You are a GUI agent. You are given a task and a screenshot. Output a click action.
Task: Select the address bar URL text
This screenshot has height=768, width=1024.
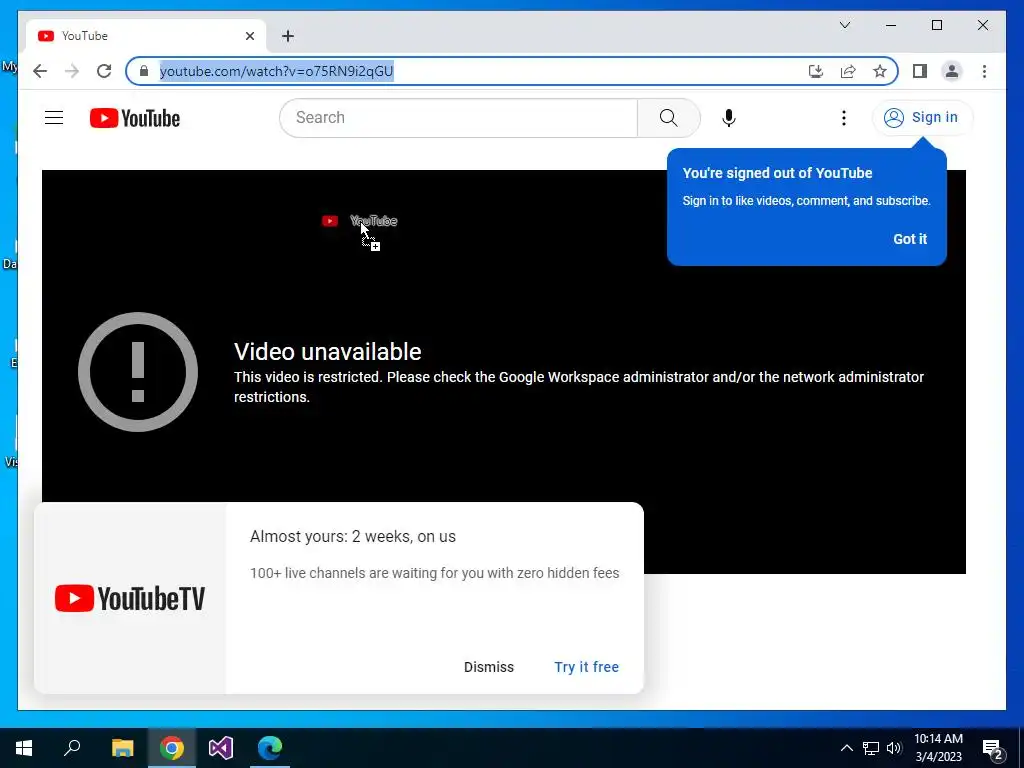point(276,71)
